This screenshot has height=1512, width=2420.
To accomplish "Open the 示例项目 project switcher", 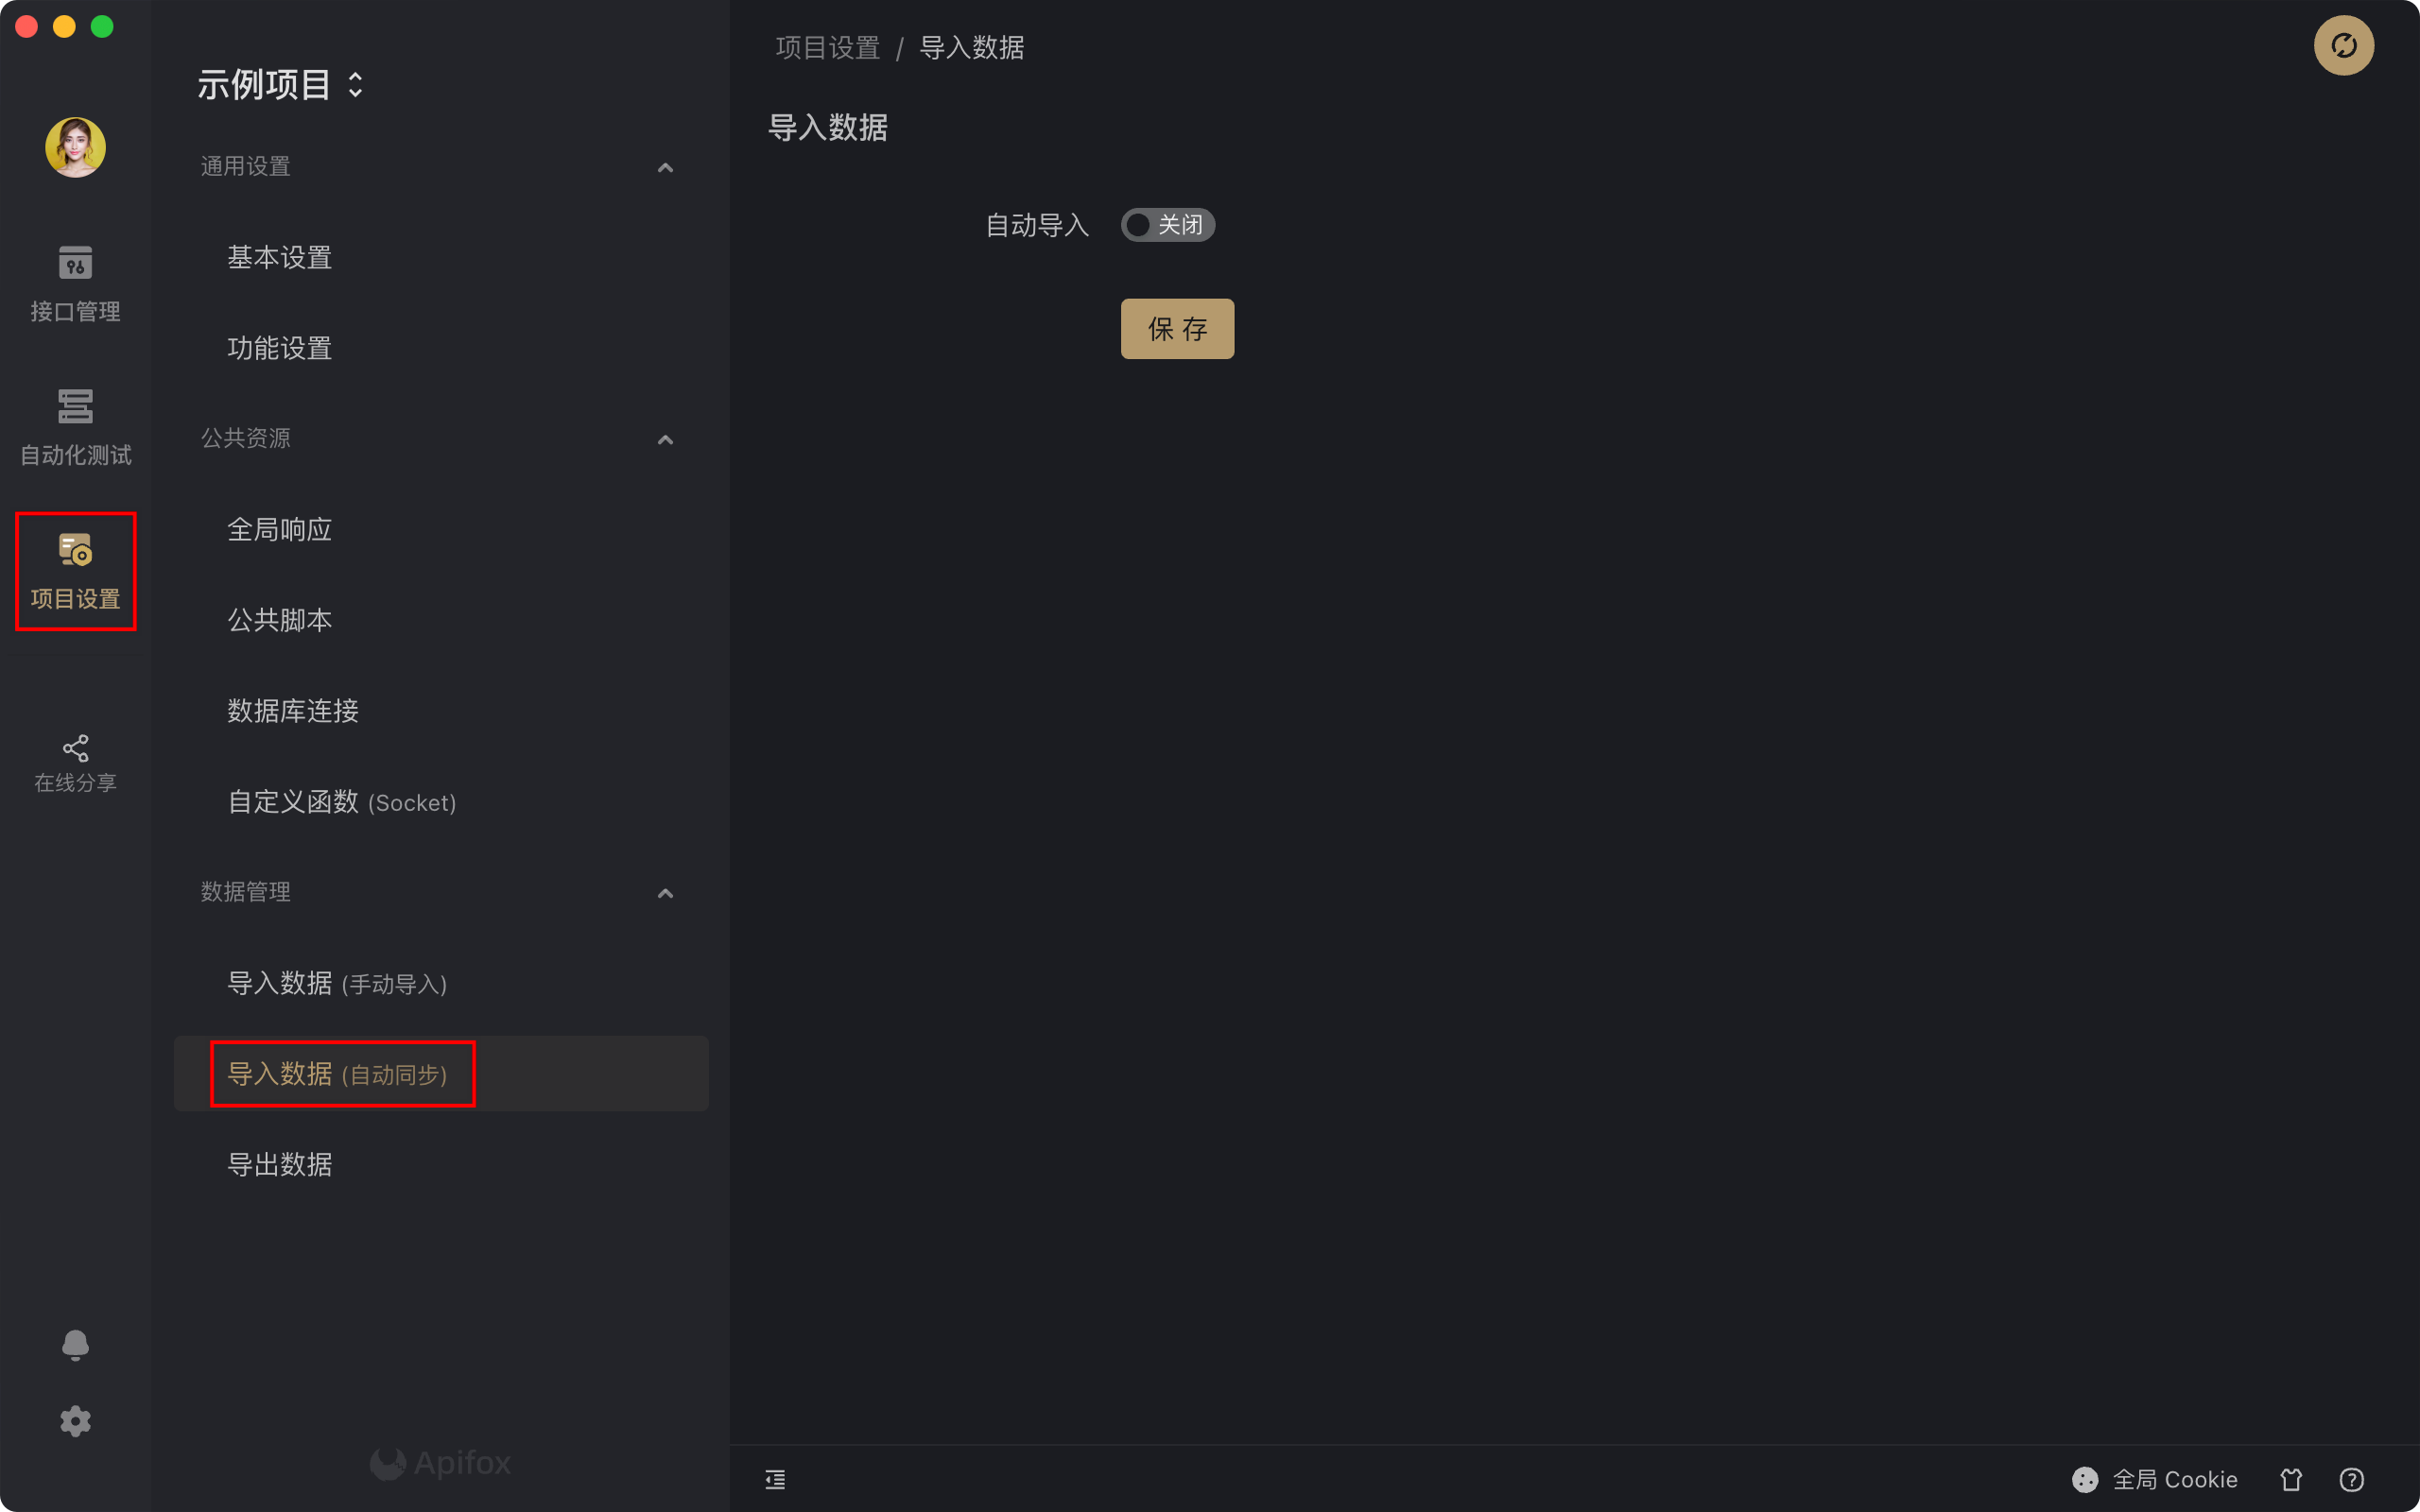I will [281, 84].
